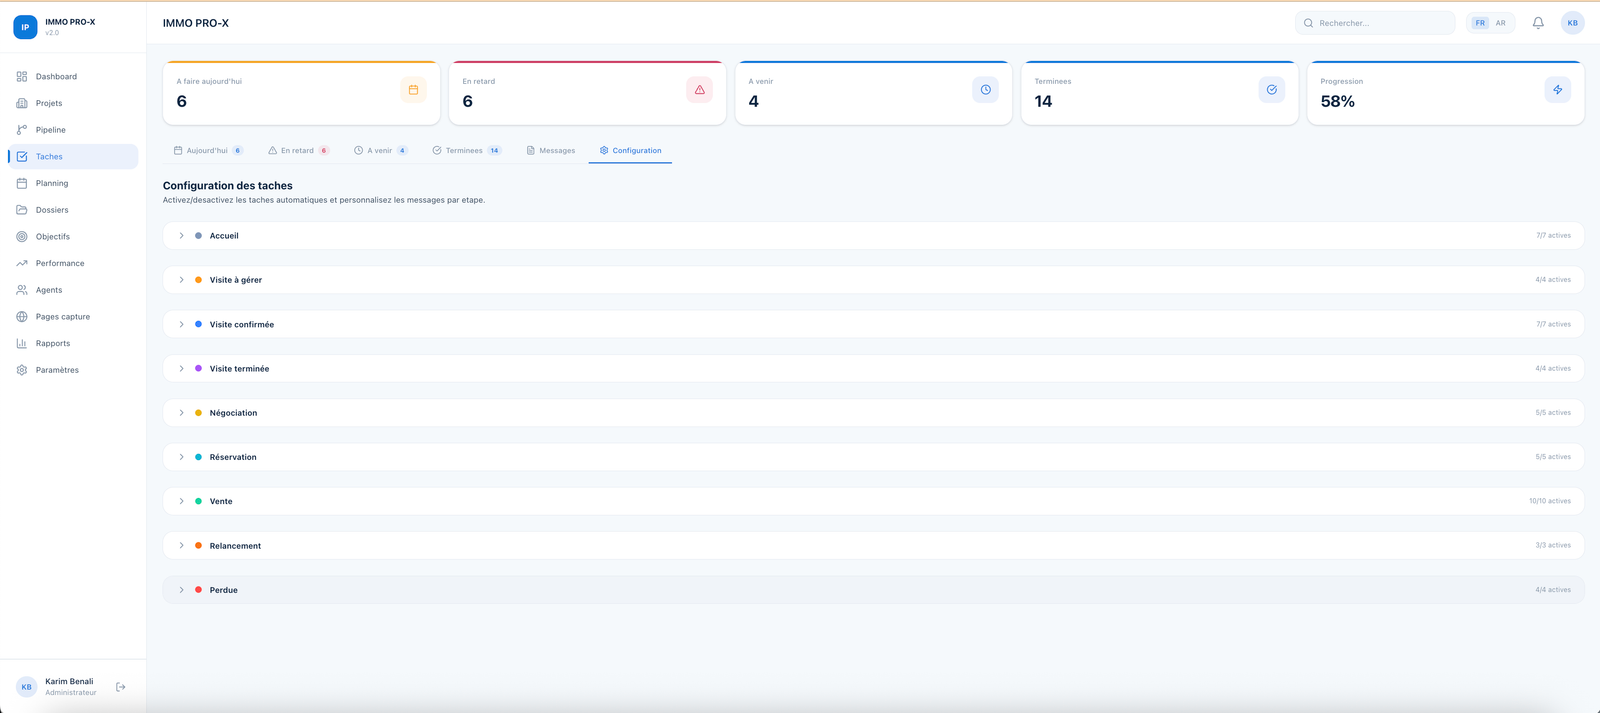Open Dossiers folder in sidebar
1600x713 pixels.
72,210
